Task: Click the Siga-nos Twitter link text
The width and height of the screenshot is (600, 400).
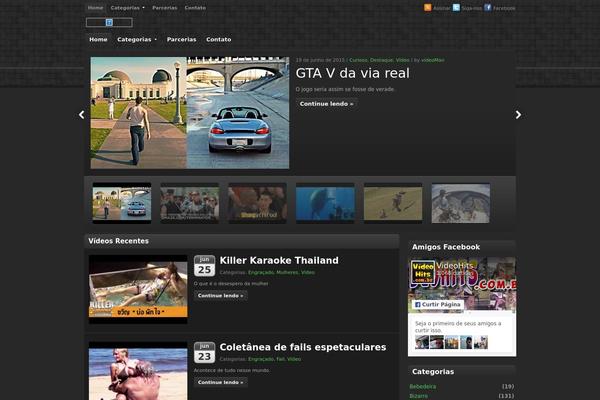Action: (471, 8)
